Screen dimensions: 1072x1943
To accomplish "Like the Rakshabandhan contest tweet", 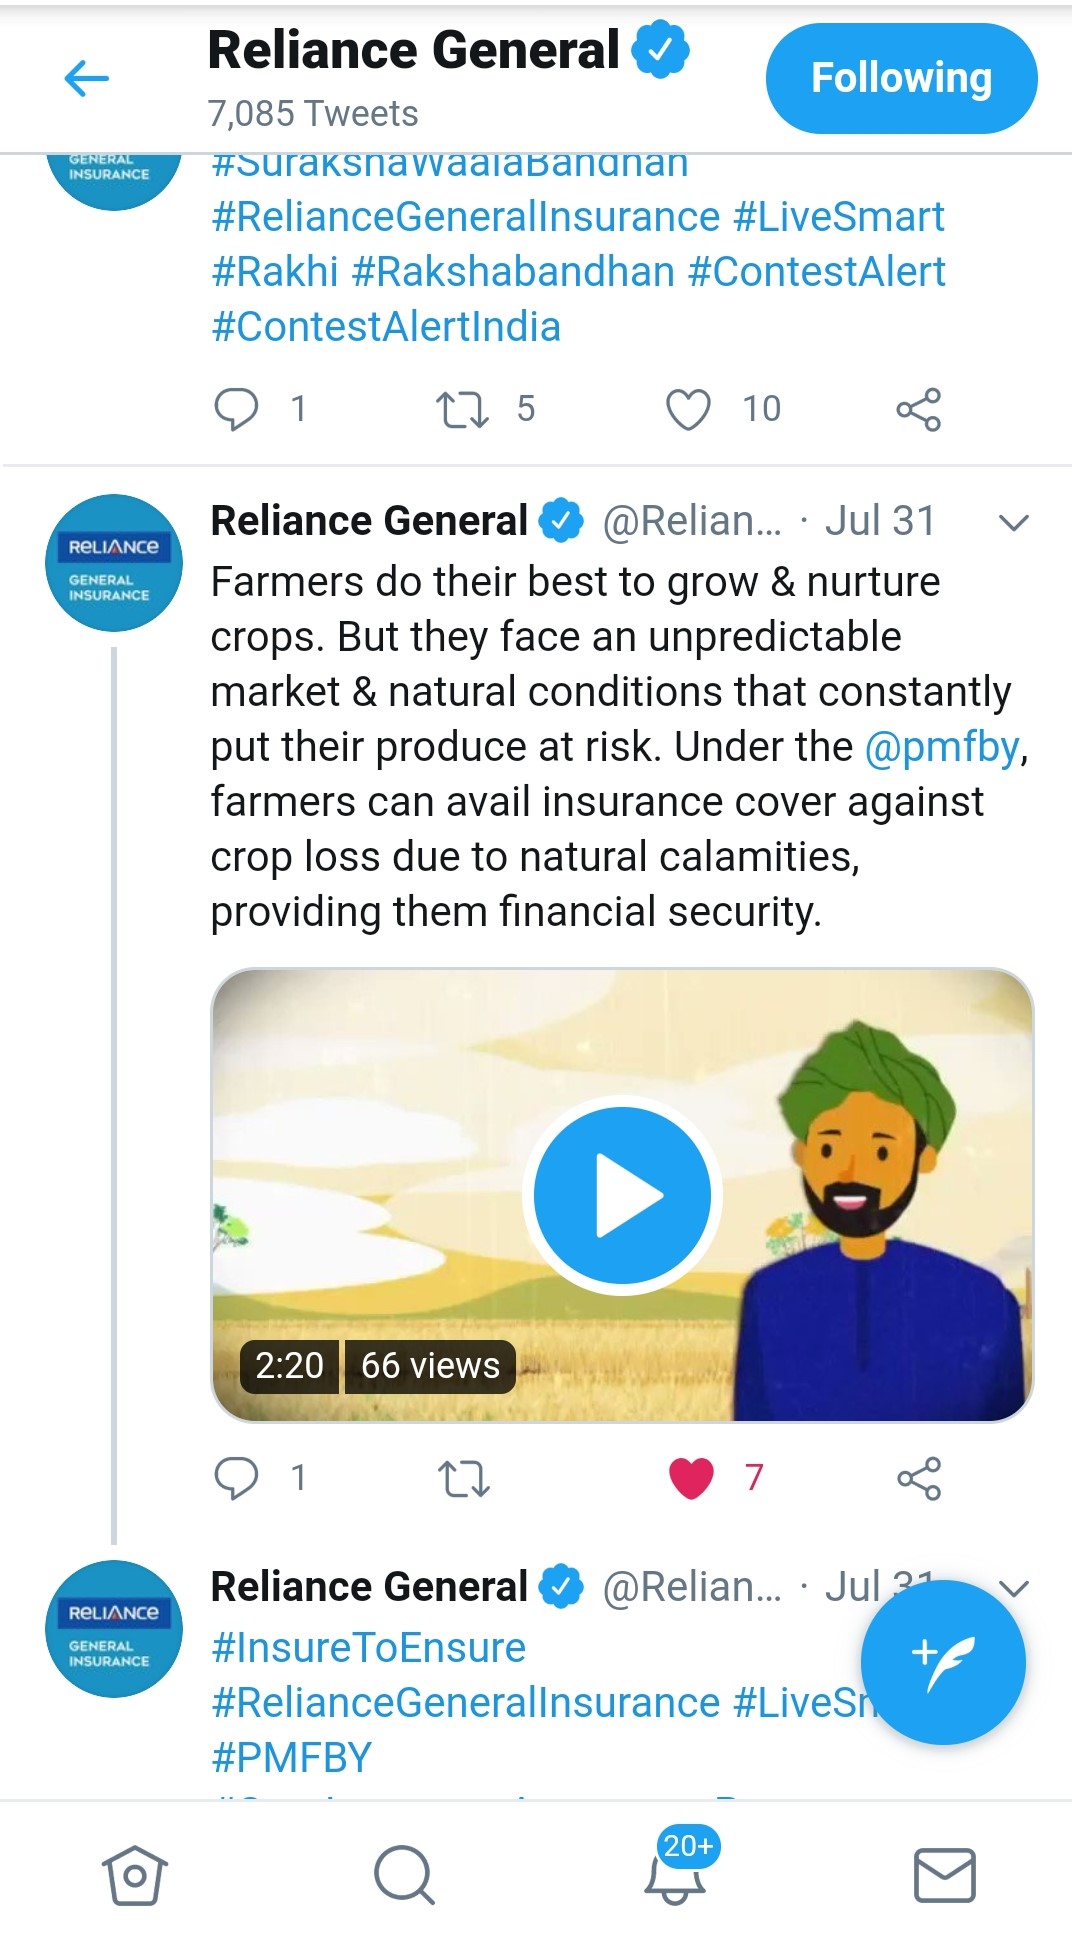I will pos(688,409).
